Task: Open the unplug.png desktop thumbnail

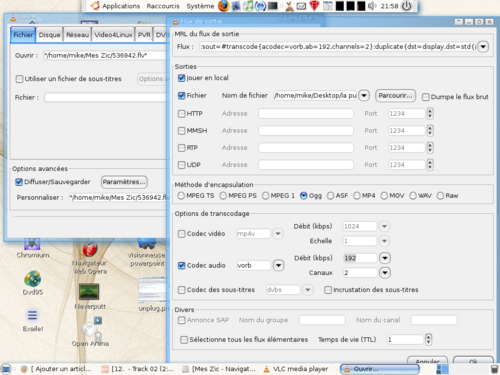Action: [x=153, y=295]
